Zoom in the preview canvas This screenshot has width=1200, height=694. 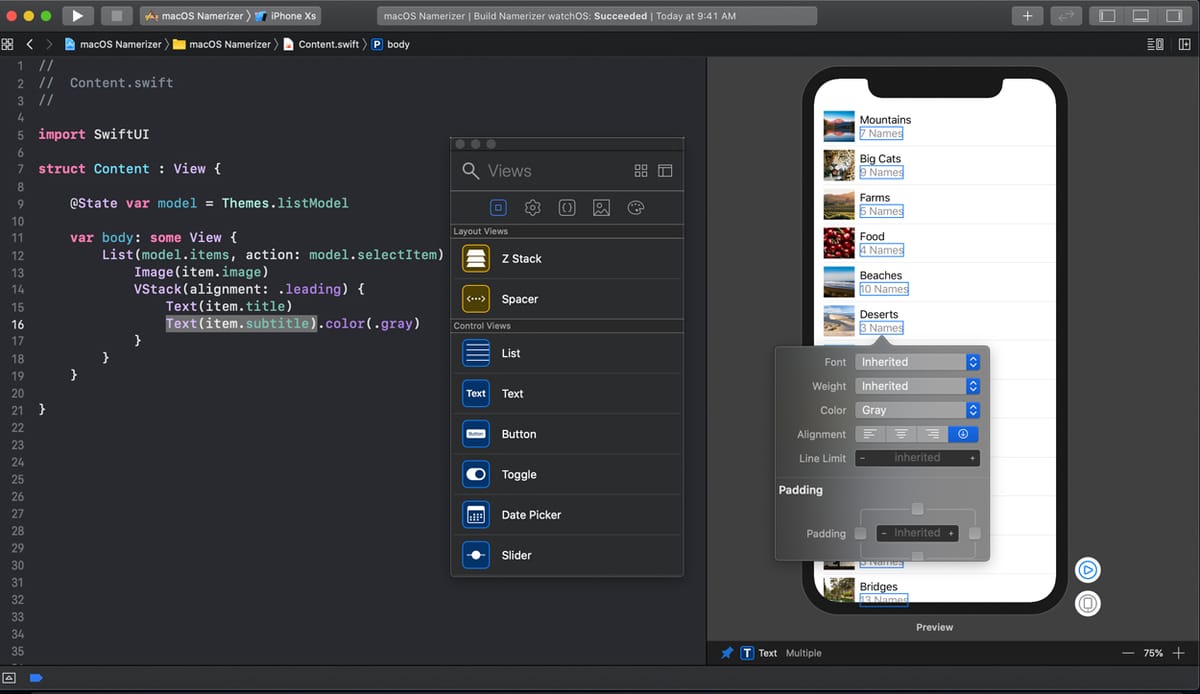coord(1178,653)
